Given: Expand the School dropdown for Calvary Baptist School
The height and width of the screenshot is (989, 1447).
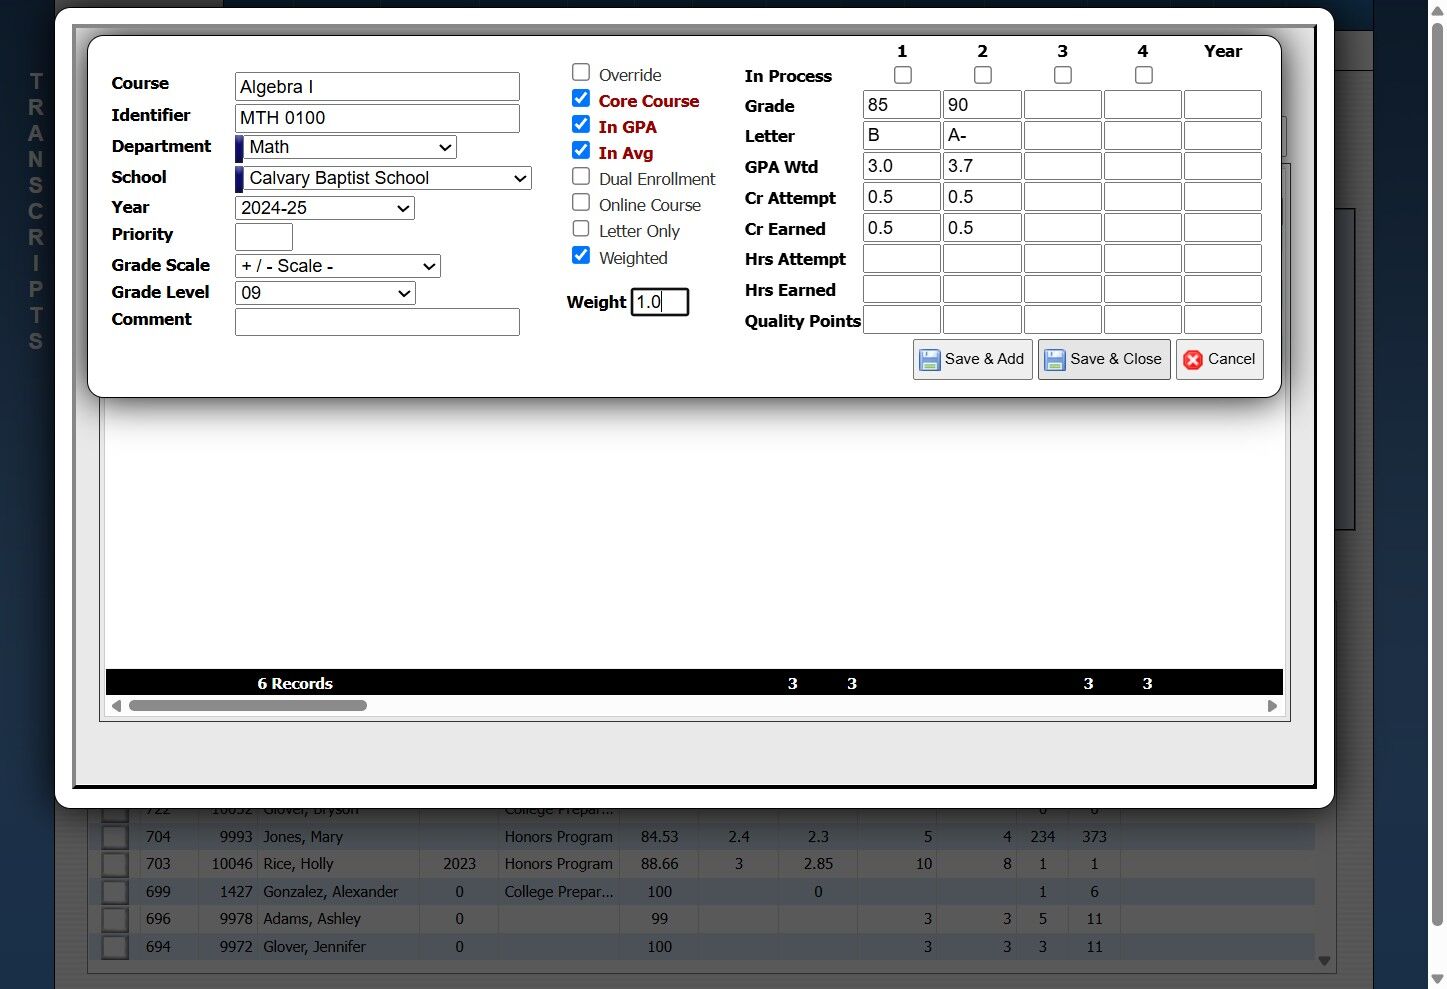Looking at the screenshot, I should (x=383, y=179).
